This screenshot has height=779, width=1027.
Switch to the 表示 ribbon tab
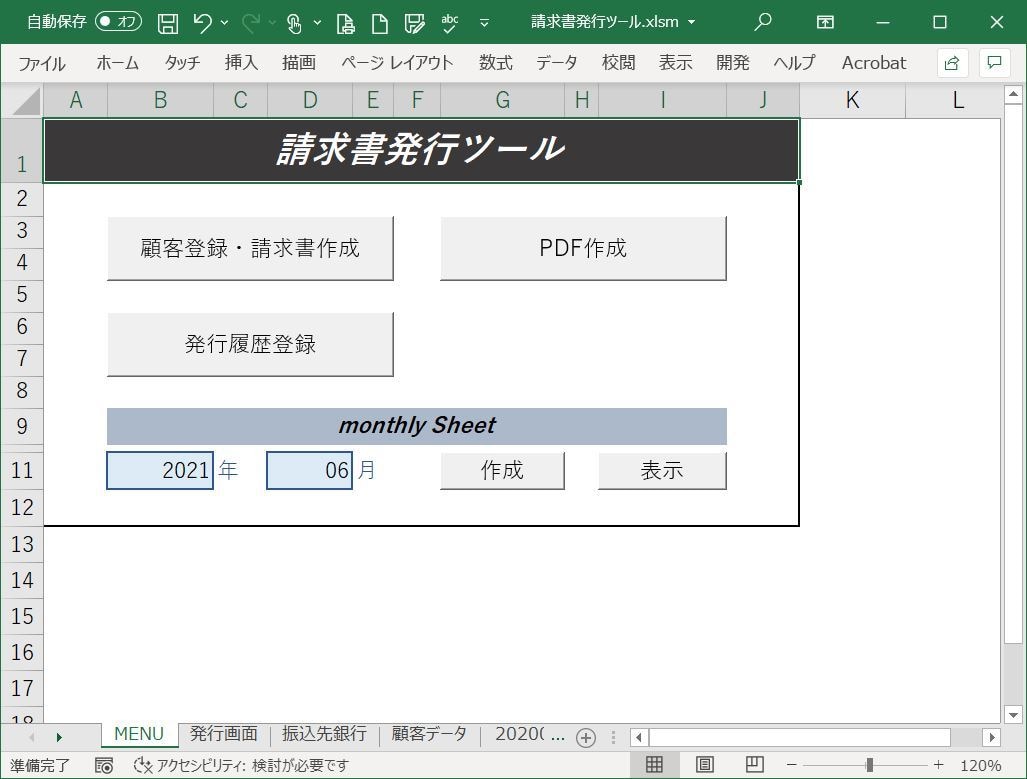[675, 63]
